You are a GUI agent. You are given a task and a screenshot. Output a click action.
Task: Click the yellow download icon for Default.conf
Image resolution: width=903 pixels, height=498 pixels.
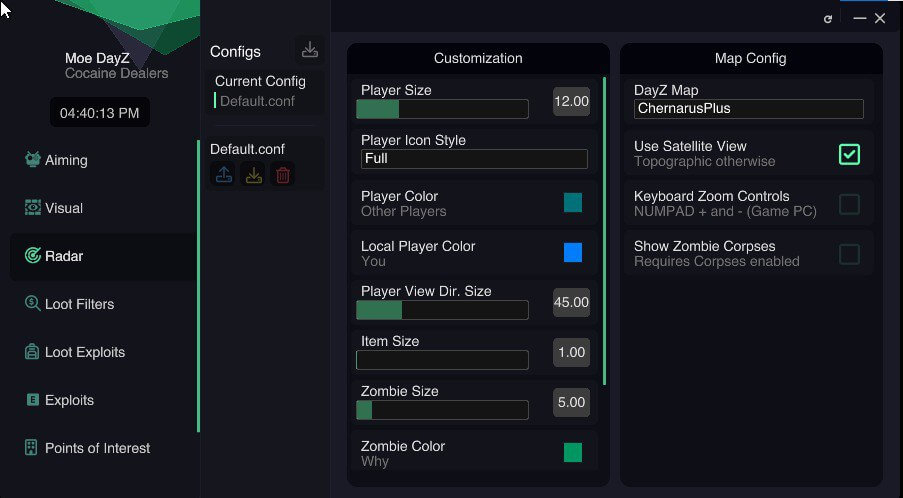(x=253, y=174)
